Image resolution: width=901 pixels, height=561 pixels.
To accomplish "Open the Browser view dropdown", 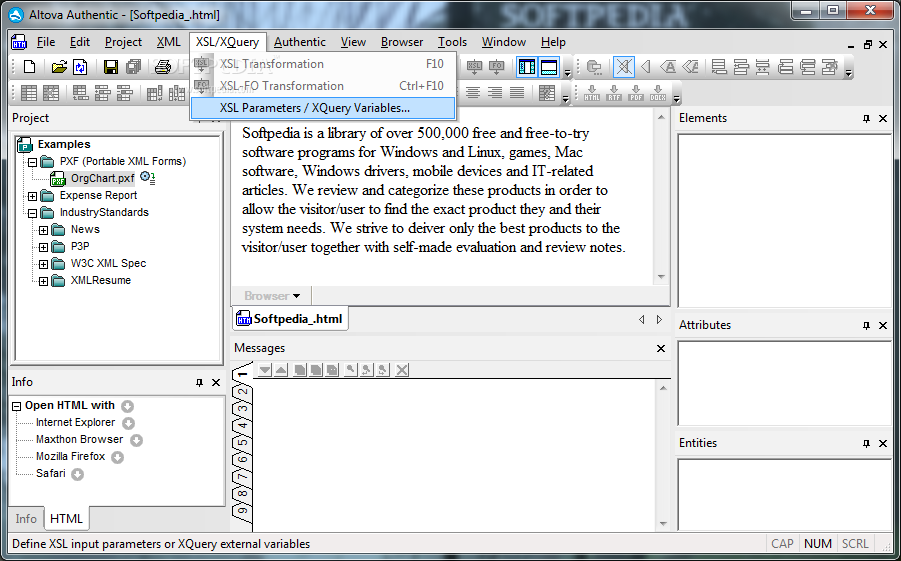I will (x=272, y=296).
